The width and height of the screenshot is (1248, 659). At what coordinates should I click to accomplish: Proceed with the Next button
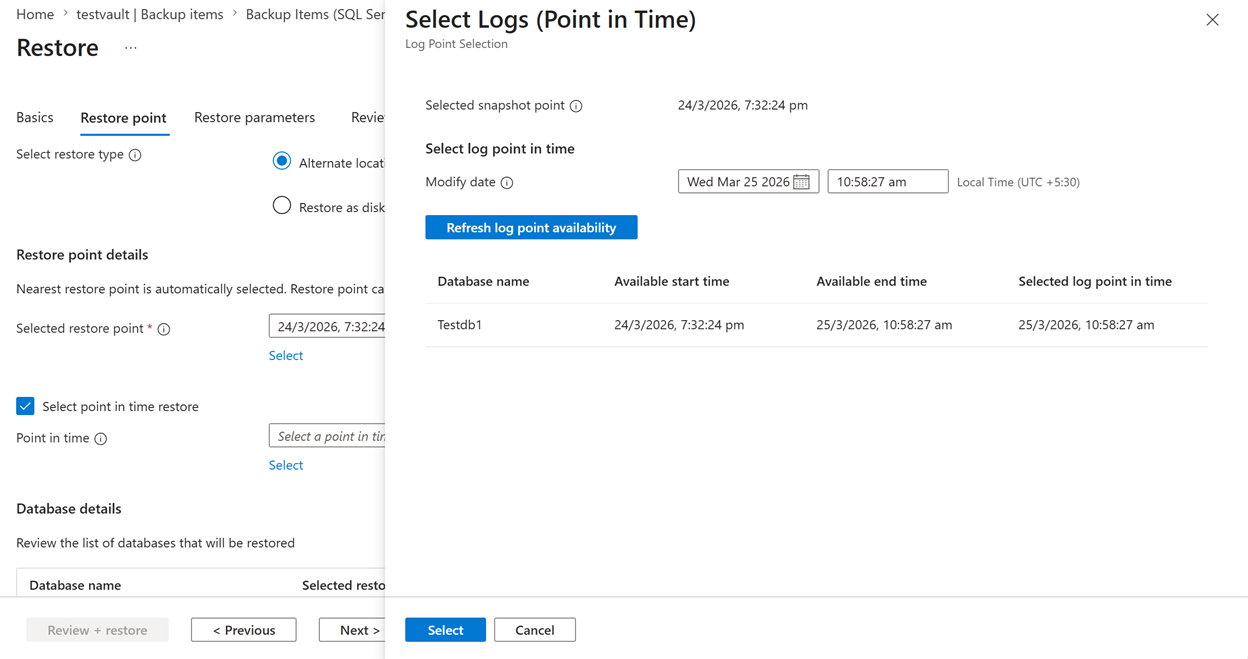(x=353, y=630)
